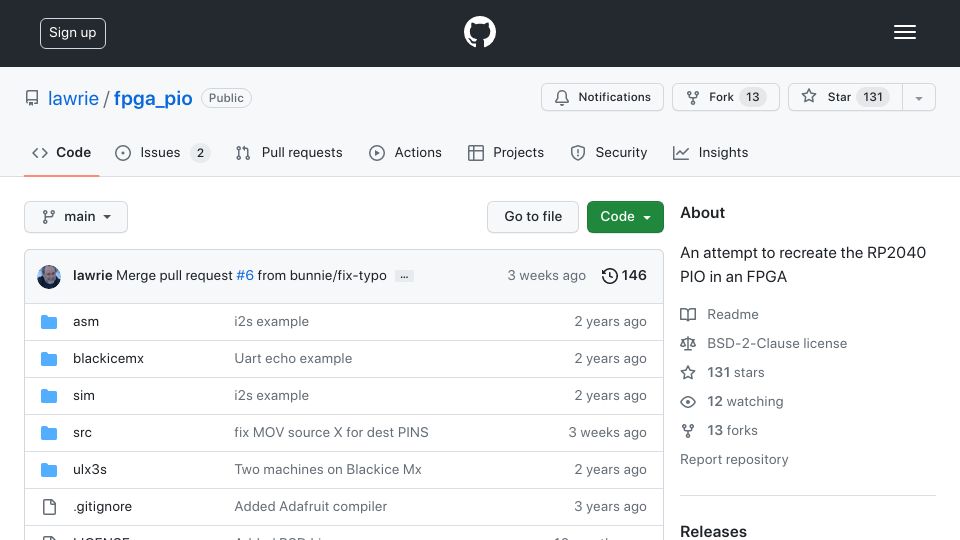Open 'Added Adafruit compiler' commit message

click(x=310, y=506)
